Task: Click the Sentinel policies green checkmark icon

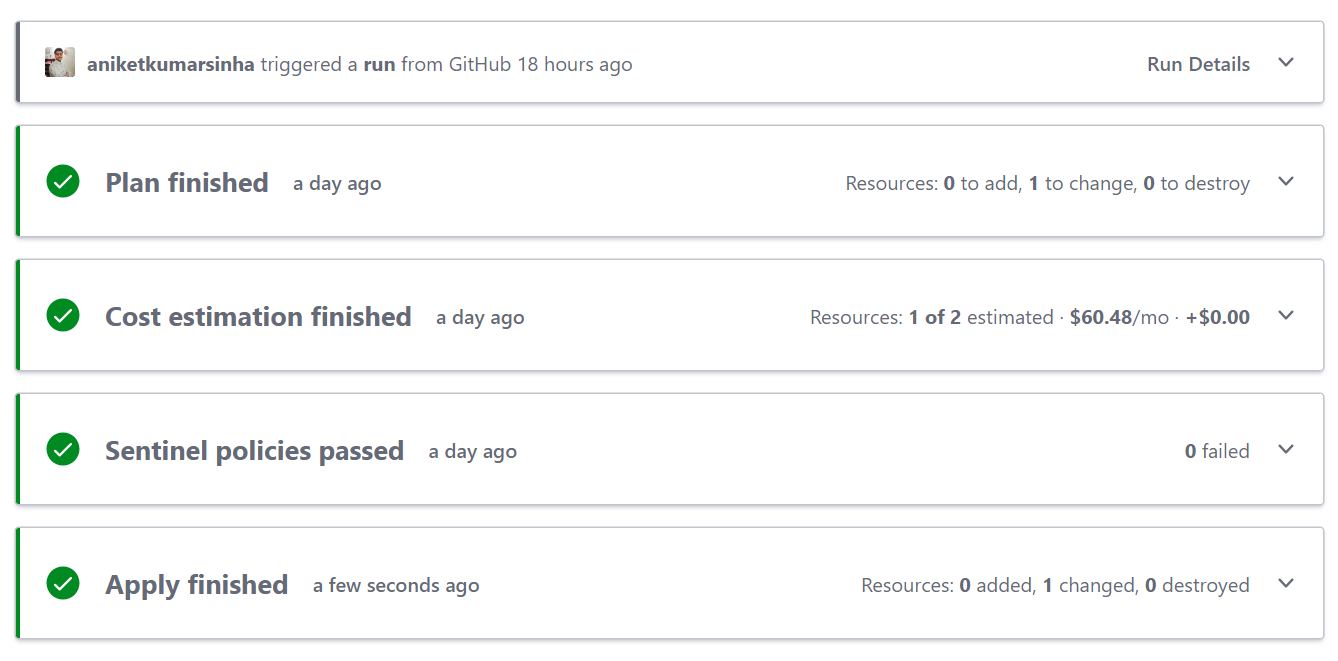Action: pos(63,450)
